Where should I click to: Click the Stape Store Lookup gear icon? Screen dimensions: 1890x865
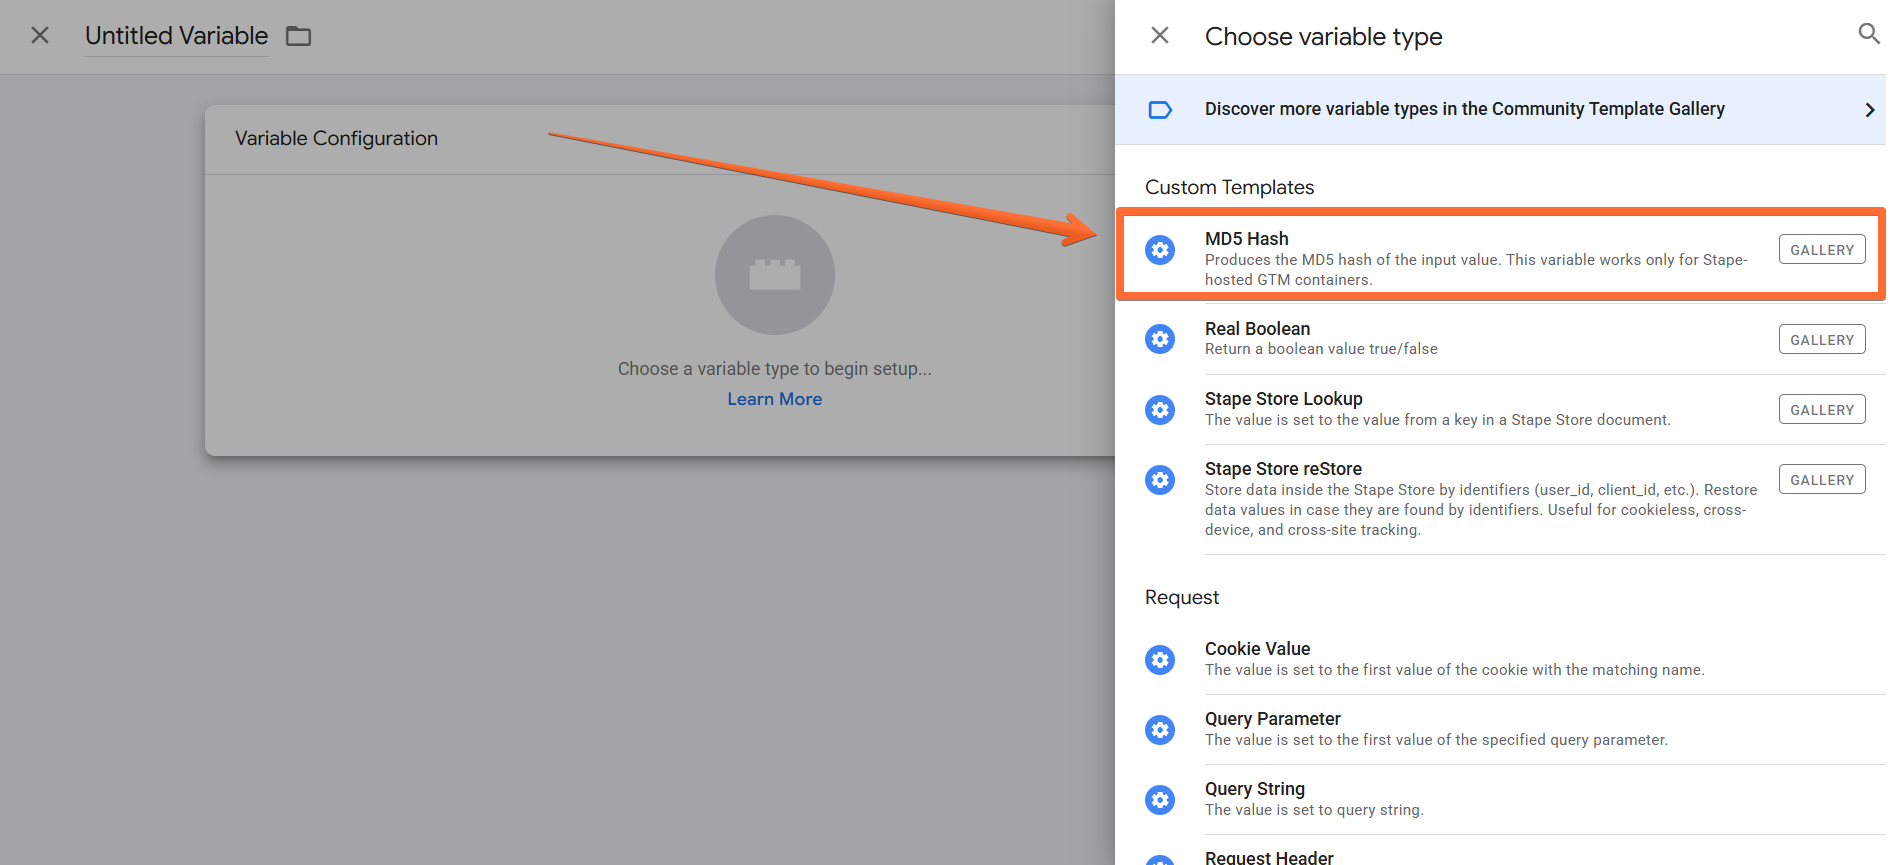click(x=1160, y=410)
